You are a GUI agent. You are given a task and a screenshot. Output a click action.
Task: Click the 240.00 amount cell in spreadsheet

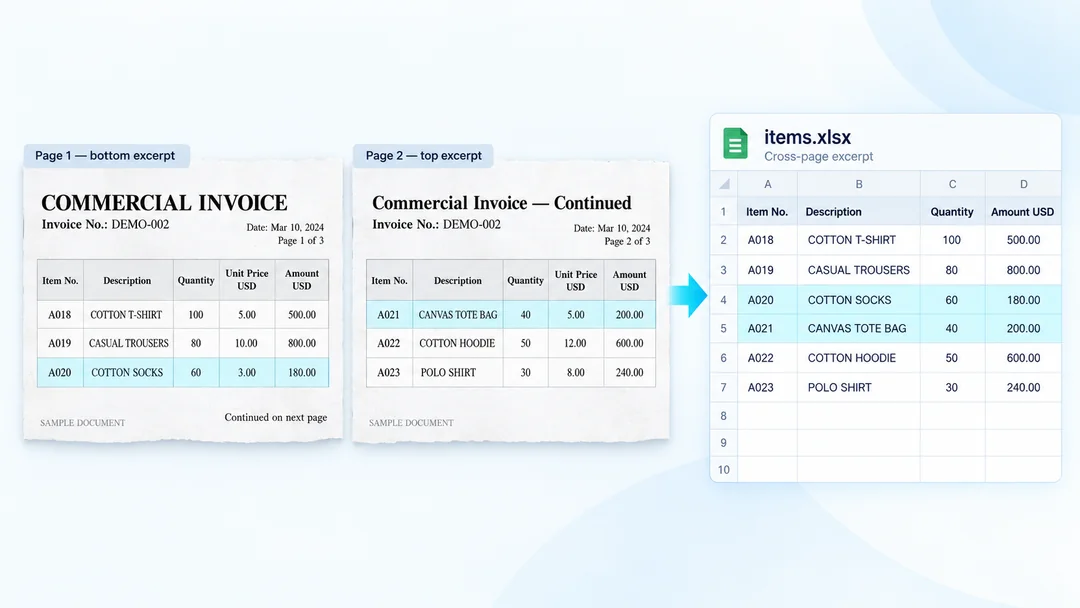click(1023, 388)
